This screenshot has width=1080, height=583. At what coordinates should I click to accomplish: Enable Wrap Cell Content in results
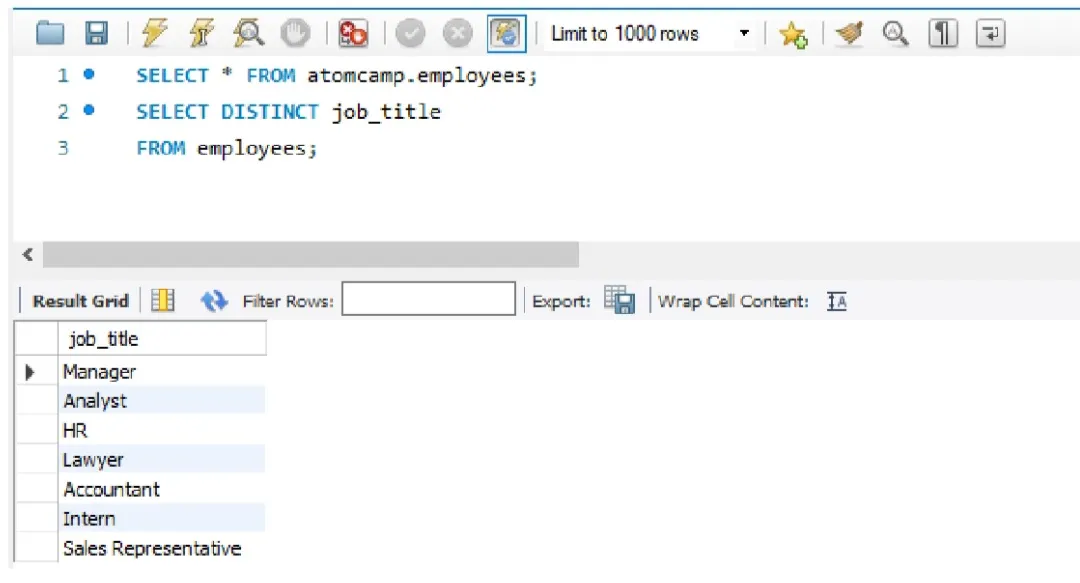836,300
